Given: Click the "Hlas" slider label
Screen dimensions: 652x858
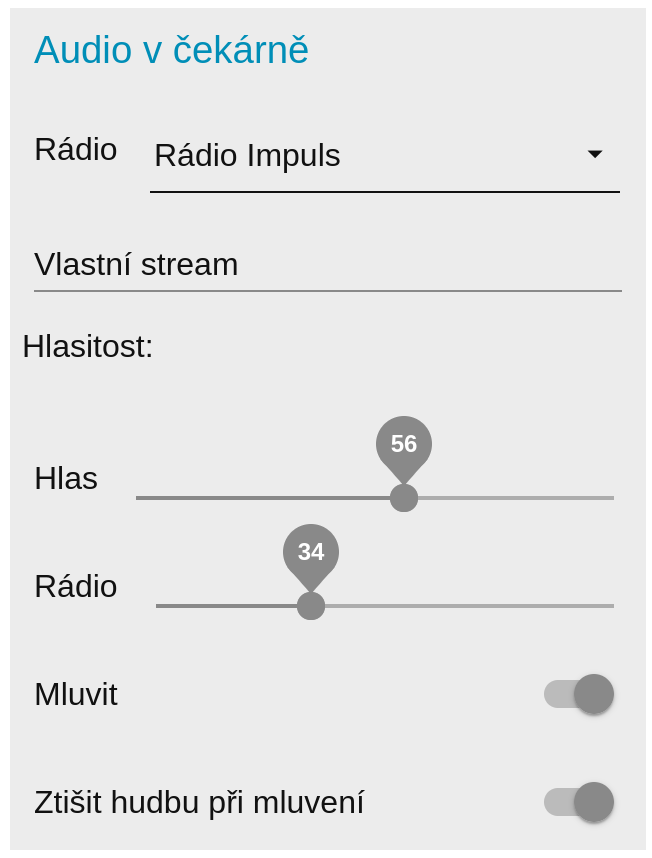Looking at the screenshot, I should 66,478.
